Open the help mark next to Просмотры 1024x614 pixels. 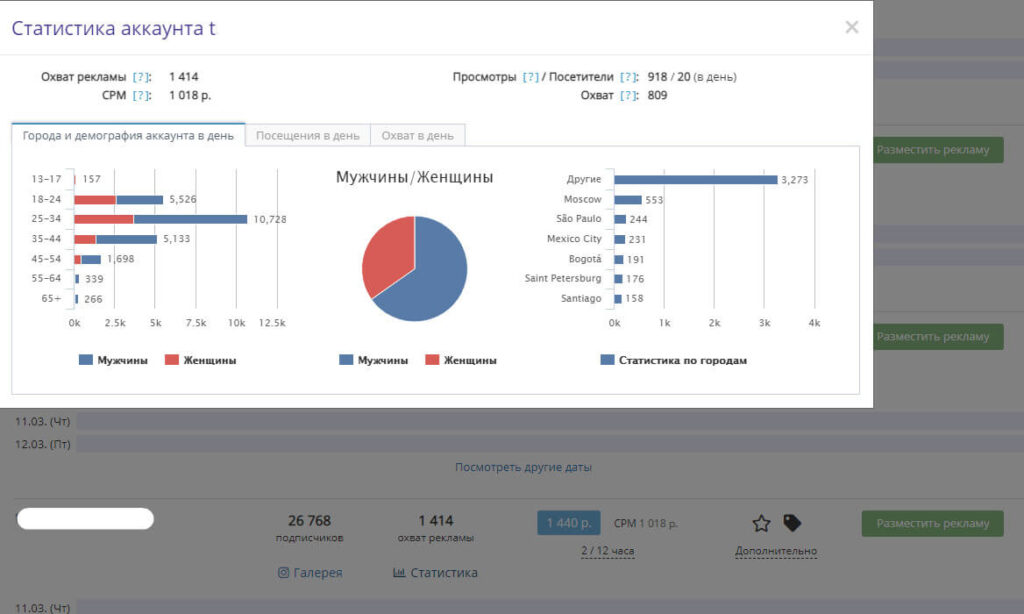click(531, 77)
